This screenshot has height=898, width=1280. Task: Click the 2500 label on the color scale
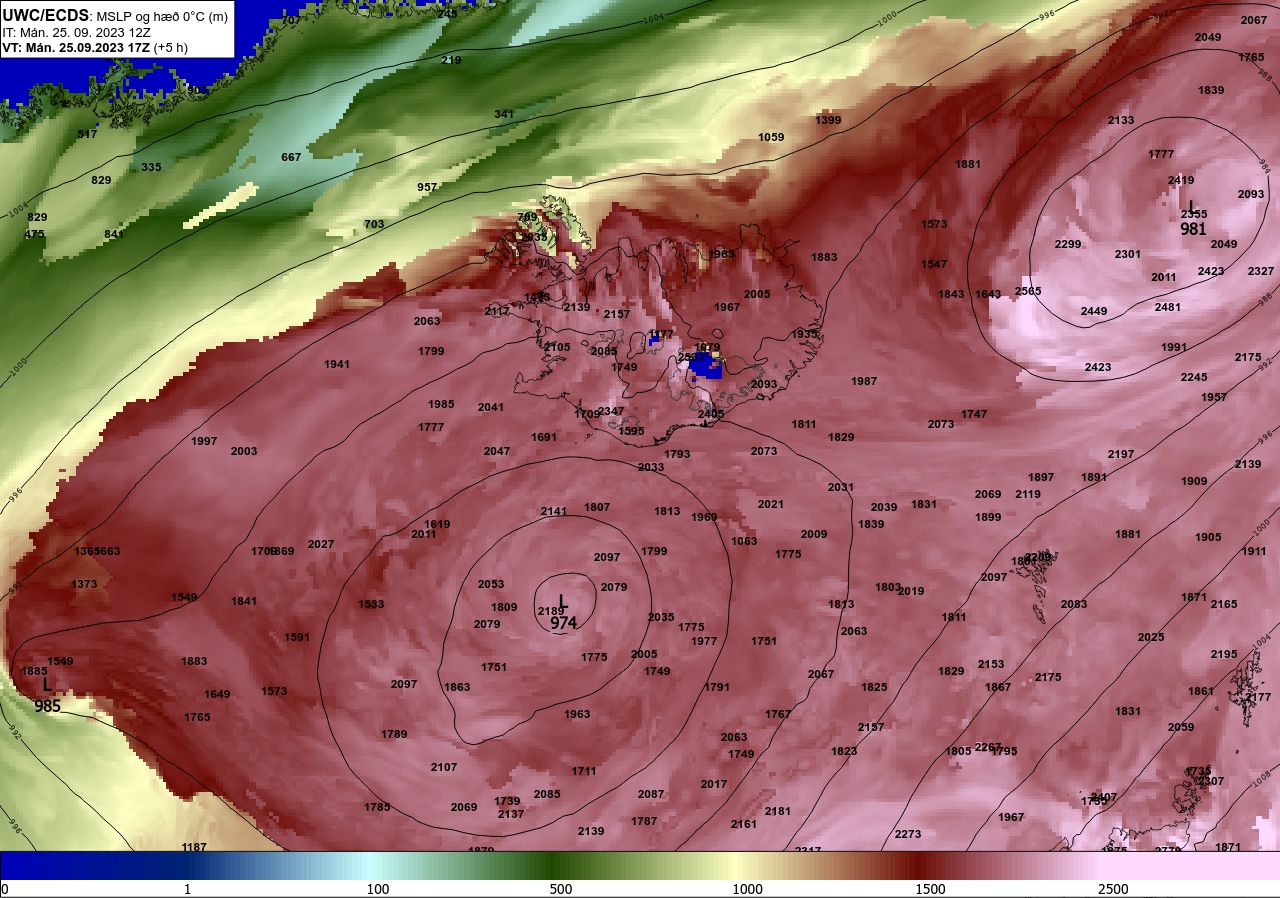(1113, 889)
